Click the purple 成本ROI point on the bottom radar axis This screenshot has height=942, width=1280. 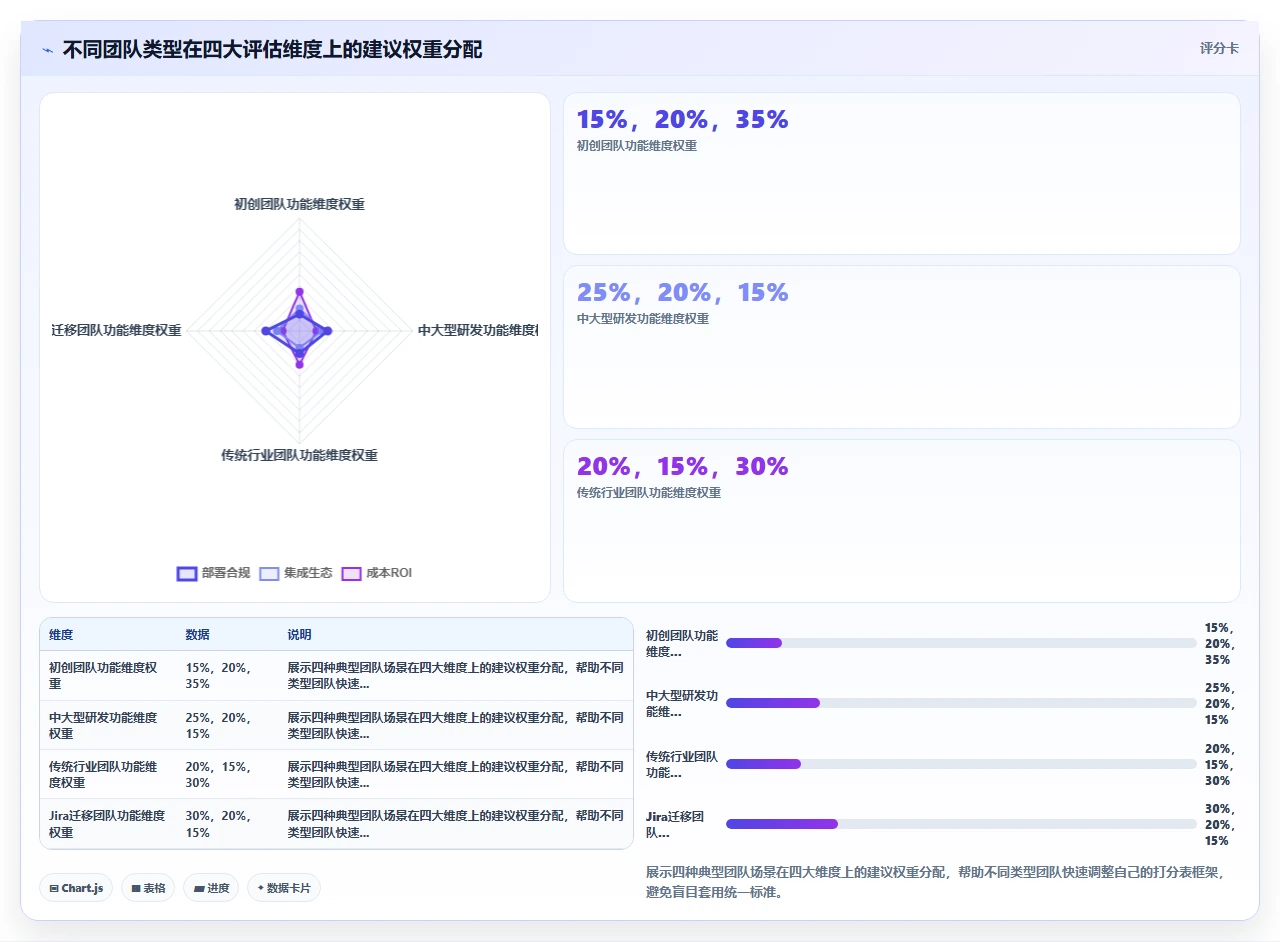click(299, 364)
